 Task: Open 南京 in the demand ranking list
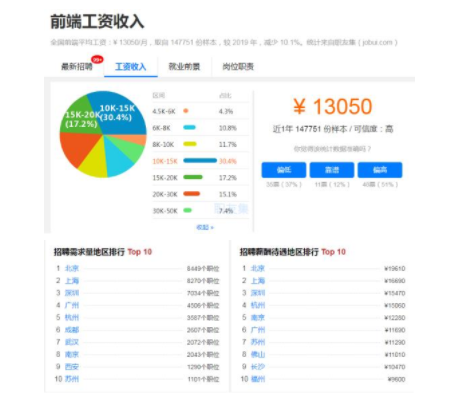[x=72, y=354]
